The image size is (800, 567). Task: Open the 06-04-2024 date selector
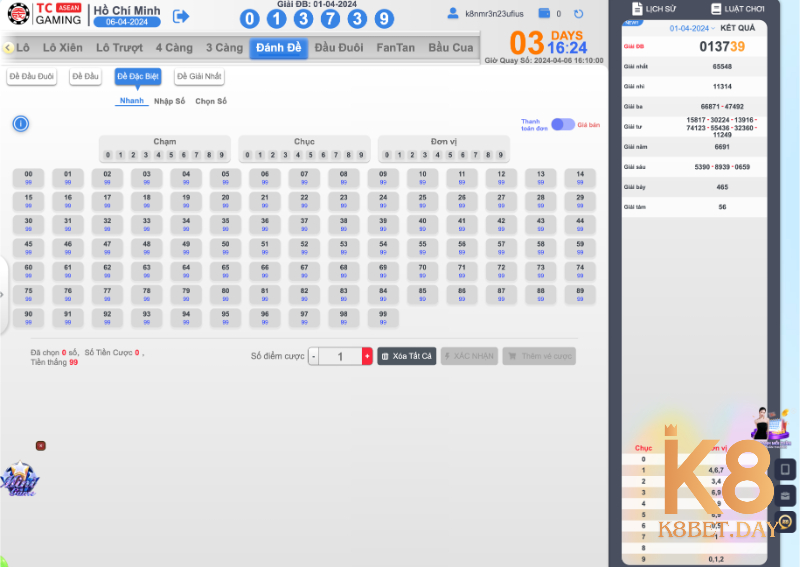125,23
